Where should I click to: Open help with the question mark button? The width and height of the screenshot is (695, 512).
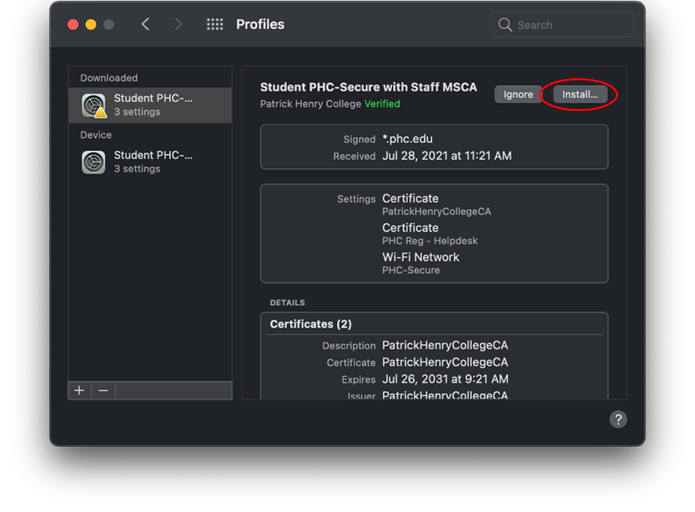(618, 419)
